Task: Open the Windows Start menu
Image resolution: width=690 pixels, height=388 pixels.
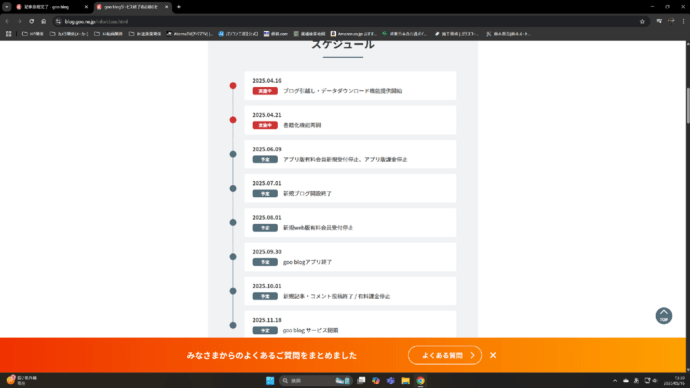Action: [270, 381]
